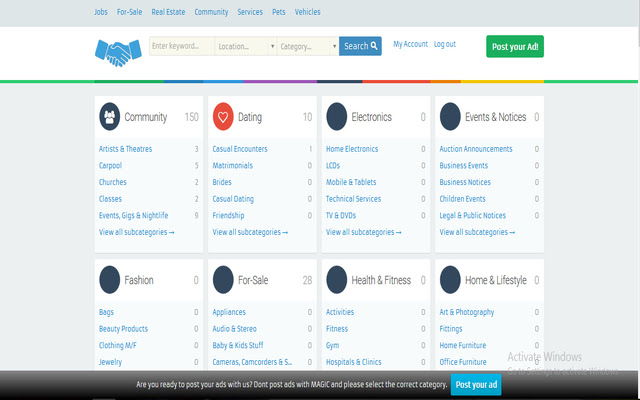Viewport: 640px width, 400px height.
Task: Click the Fashion category circle icon
Action: tap(109, 280)
